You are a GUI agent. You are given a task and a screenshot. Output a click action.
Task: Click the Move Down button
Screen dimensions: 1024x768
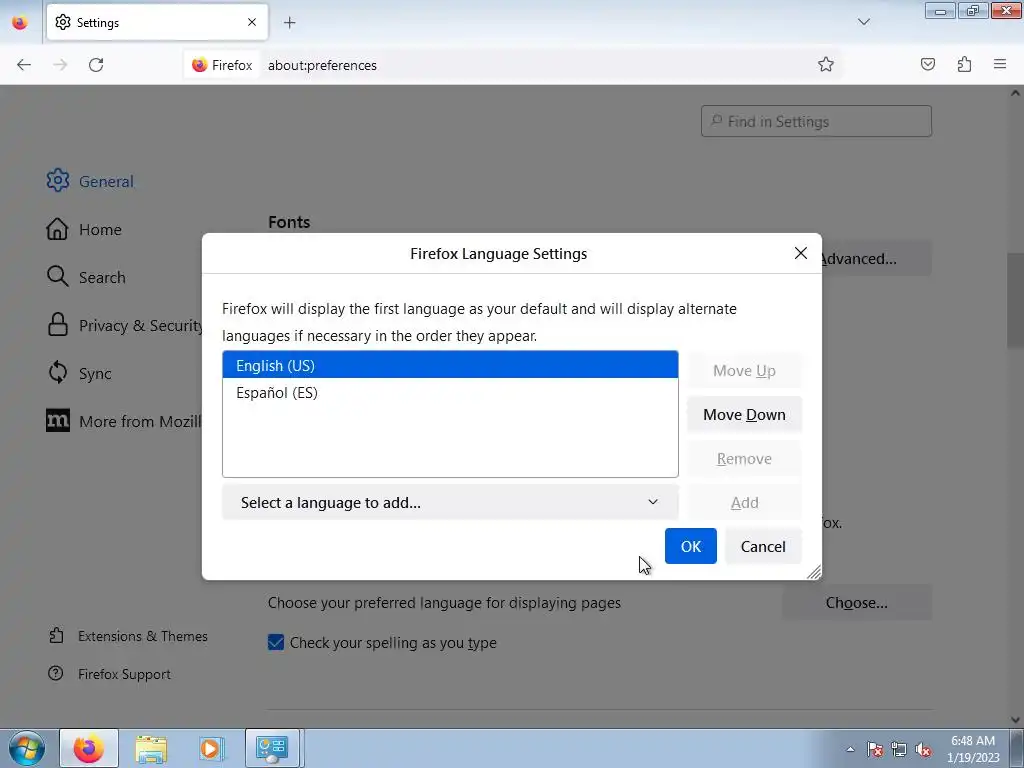[x=744, y=415]
